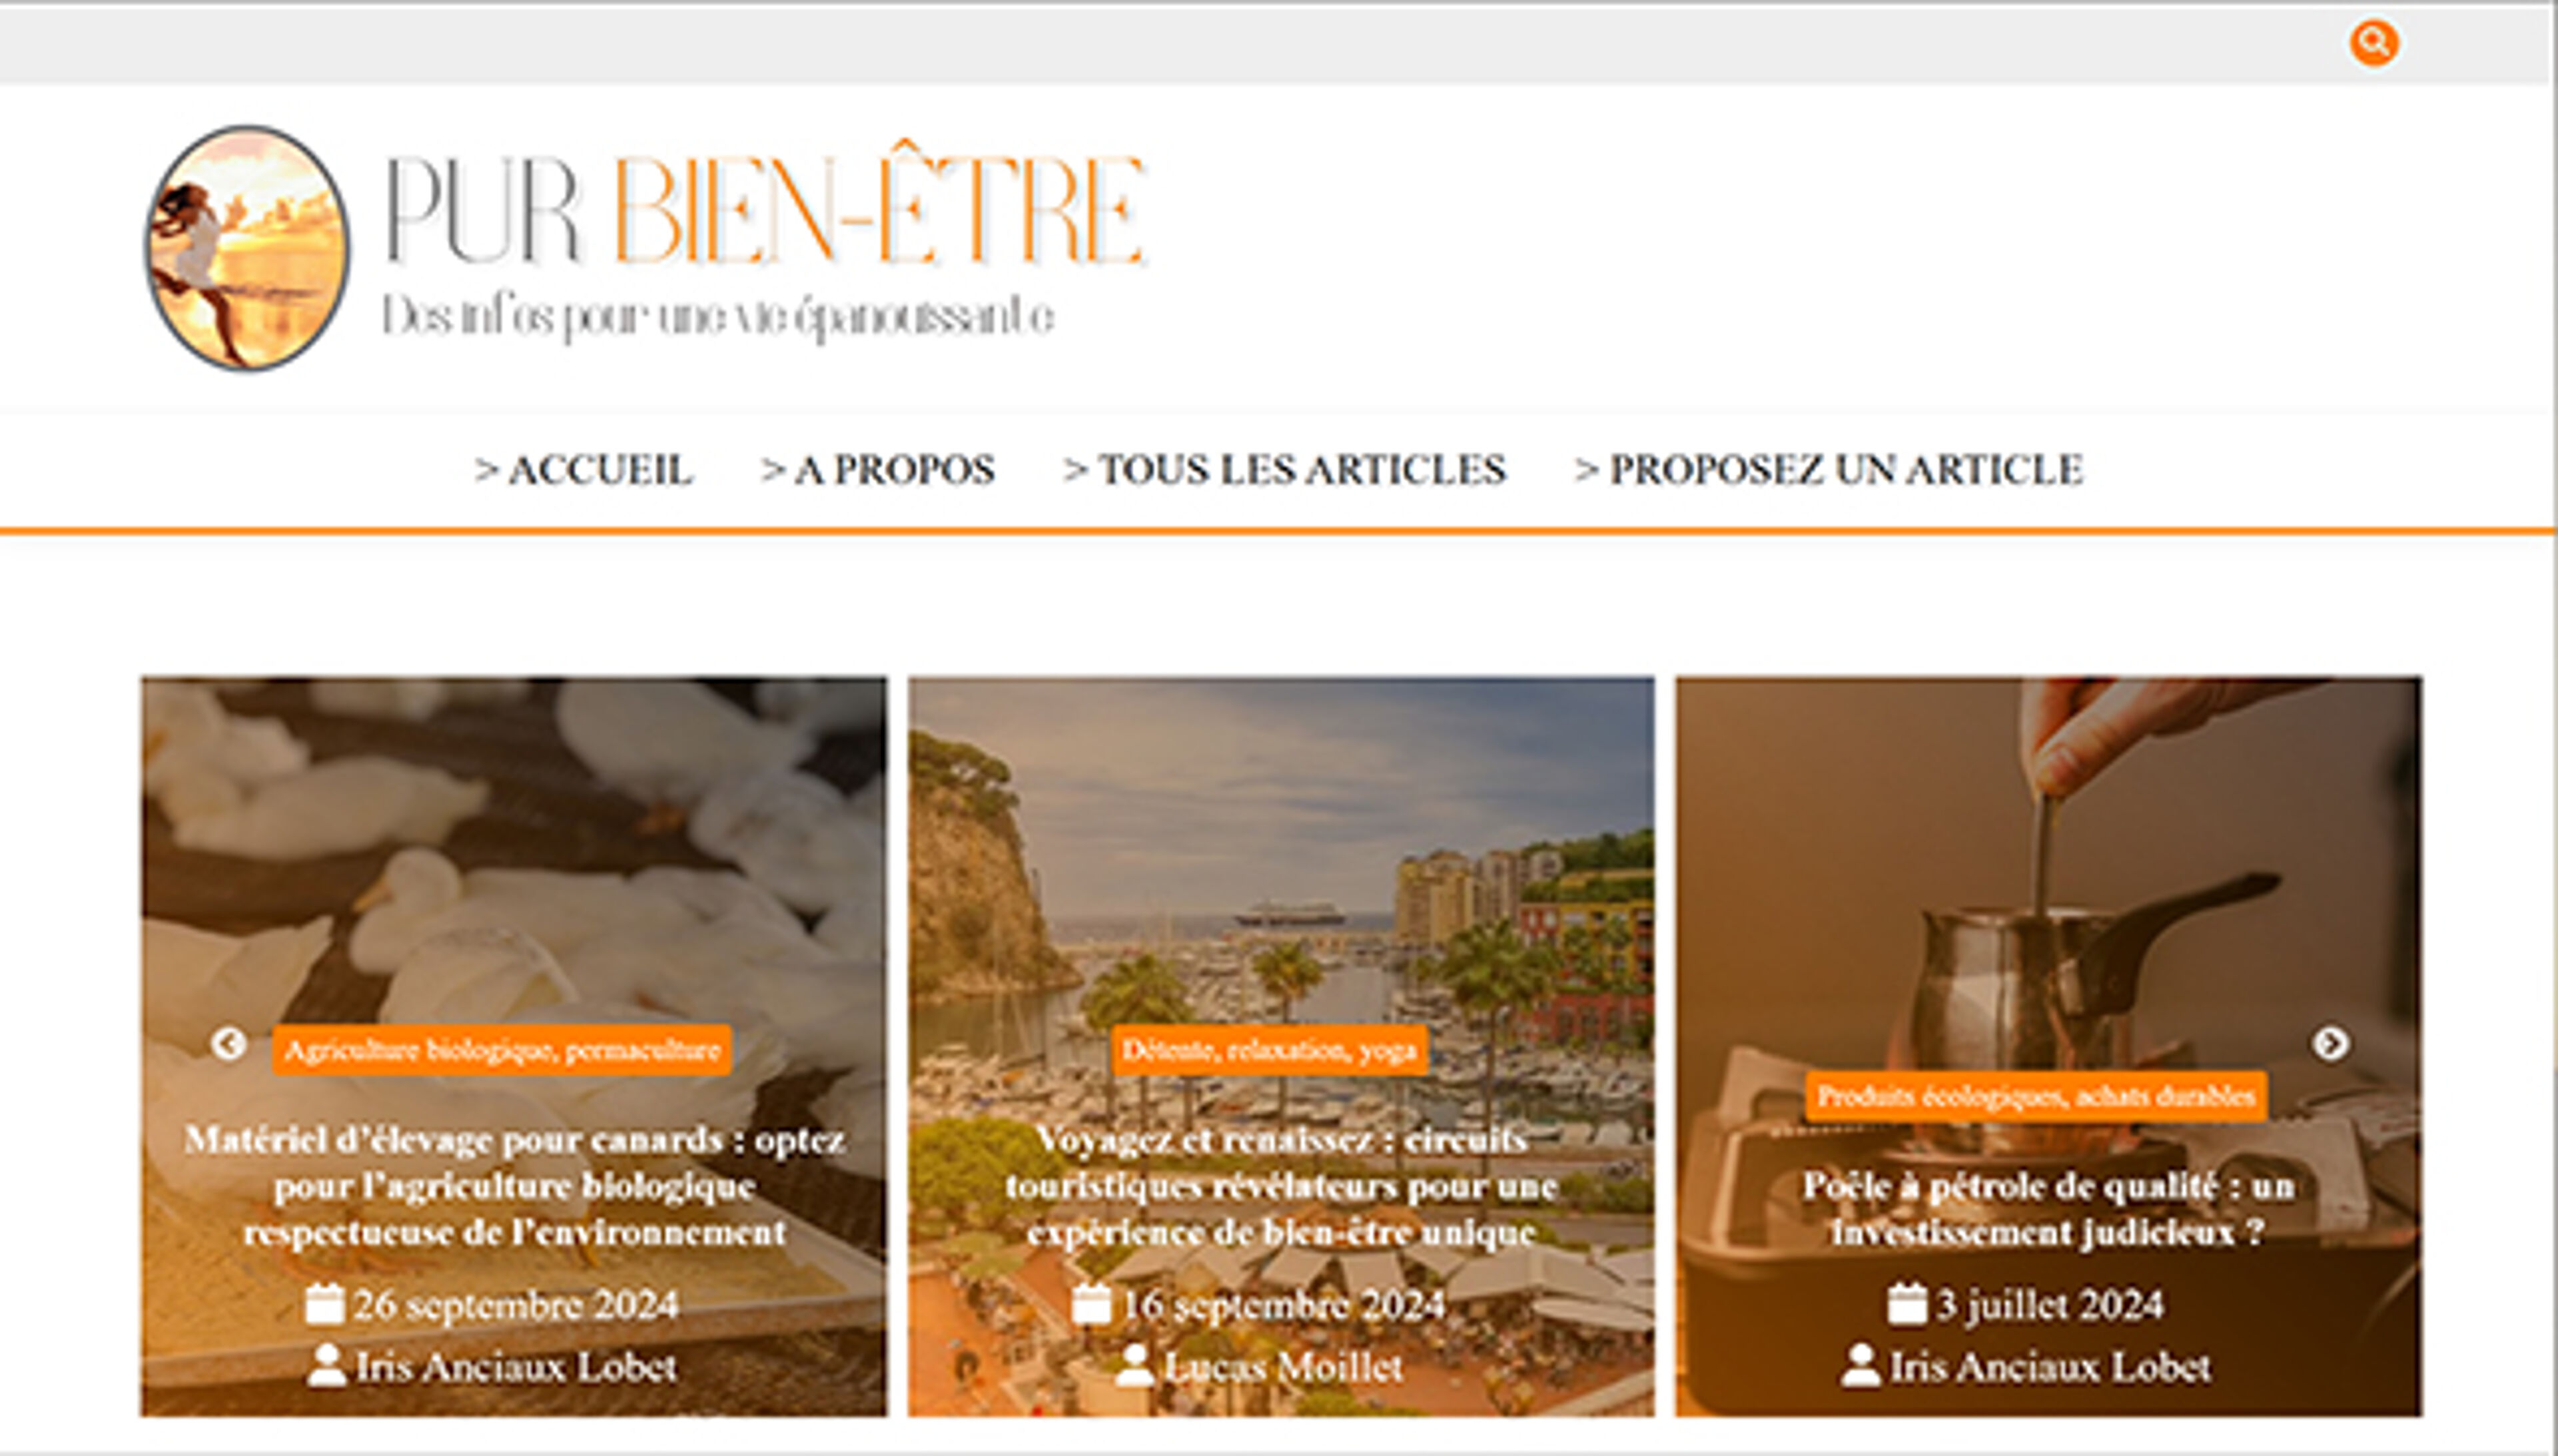2558x1456 pixels.
Task: Open the Accueil menu item
Action: click(x=583, y=469)
